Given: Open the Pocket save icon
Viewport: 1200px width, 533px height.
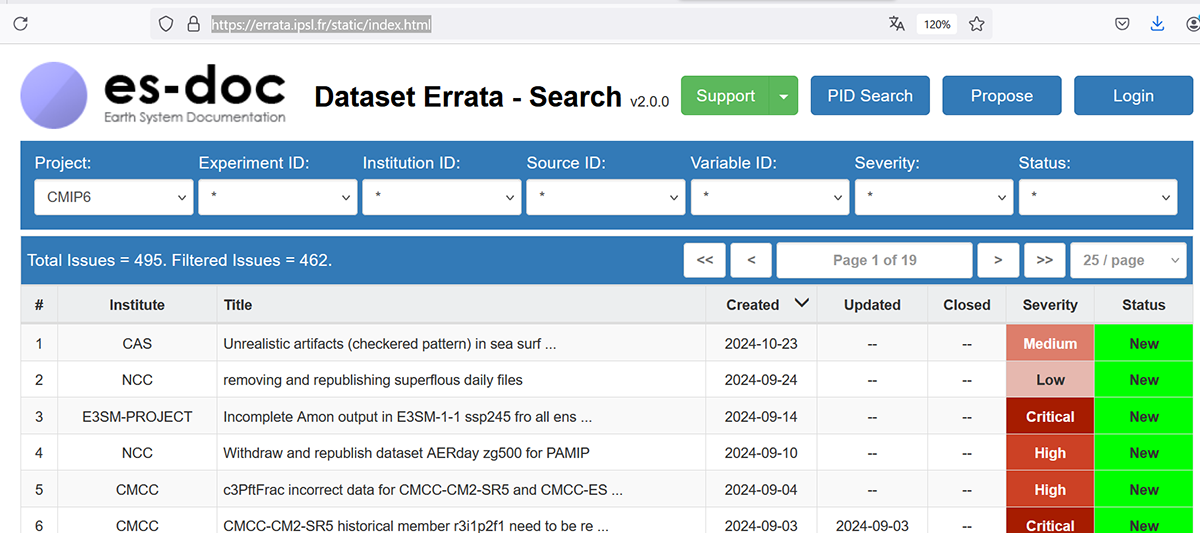Looking at the screenshot, I should tap(1123, 24).
